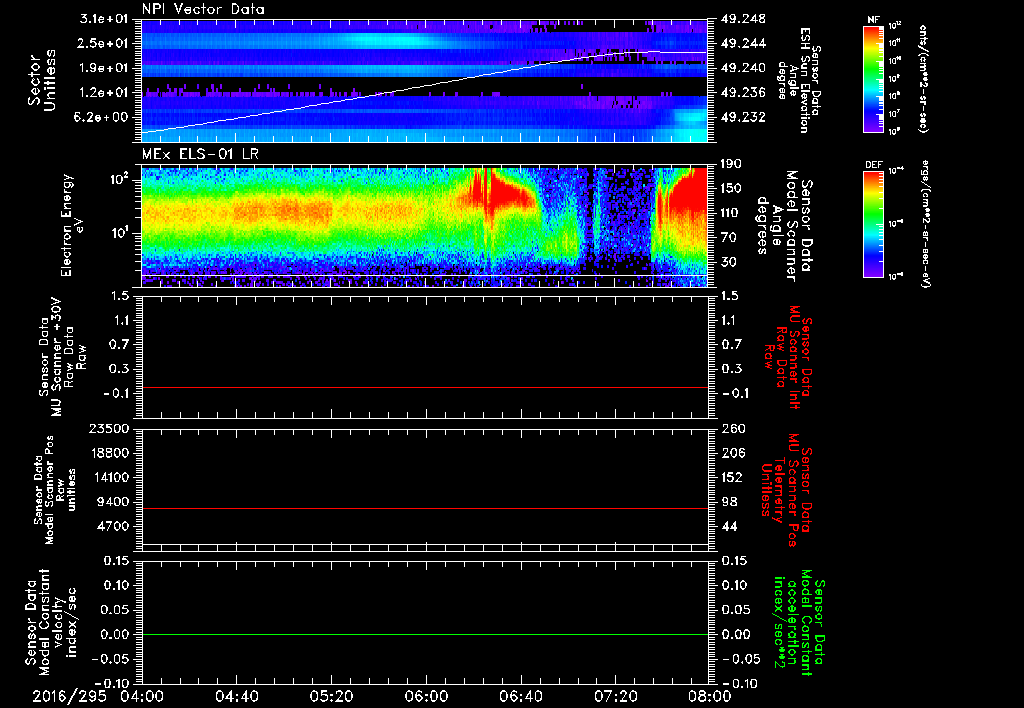Click the 4700 scanner position tick value
This screenshot has height=708, width=1024.
112,526
